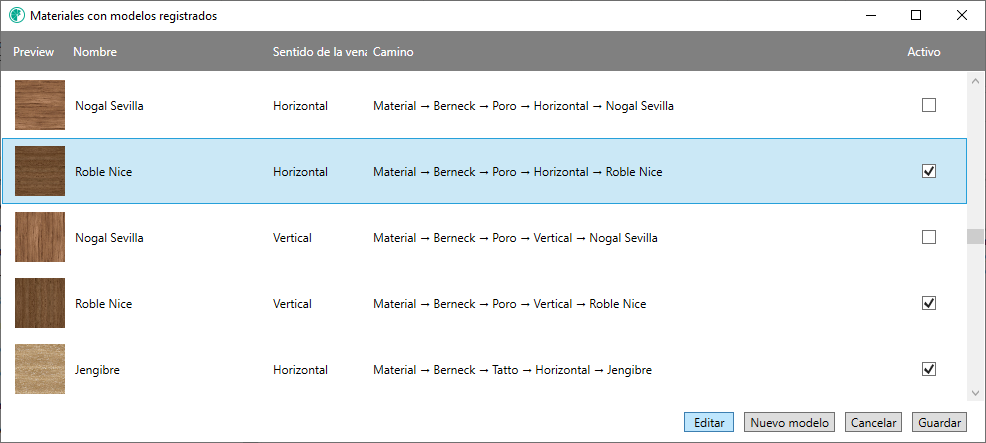Uncheck Activo for Roble Nice Horizontal

(x=929, y=171)
